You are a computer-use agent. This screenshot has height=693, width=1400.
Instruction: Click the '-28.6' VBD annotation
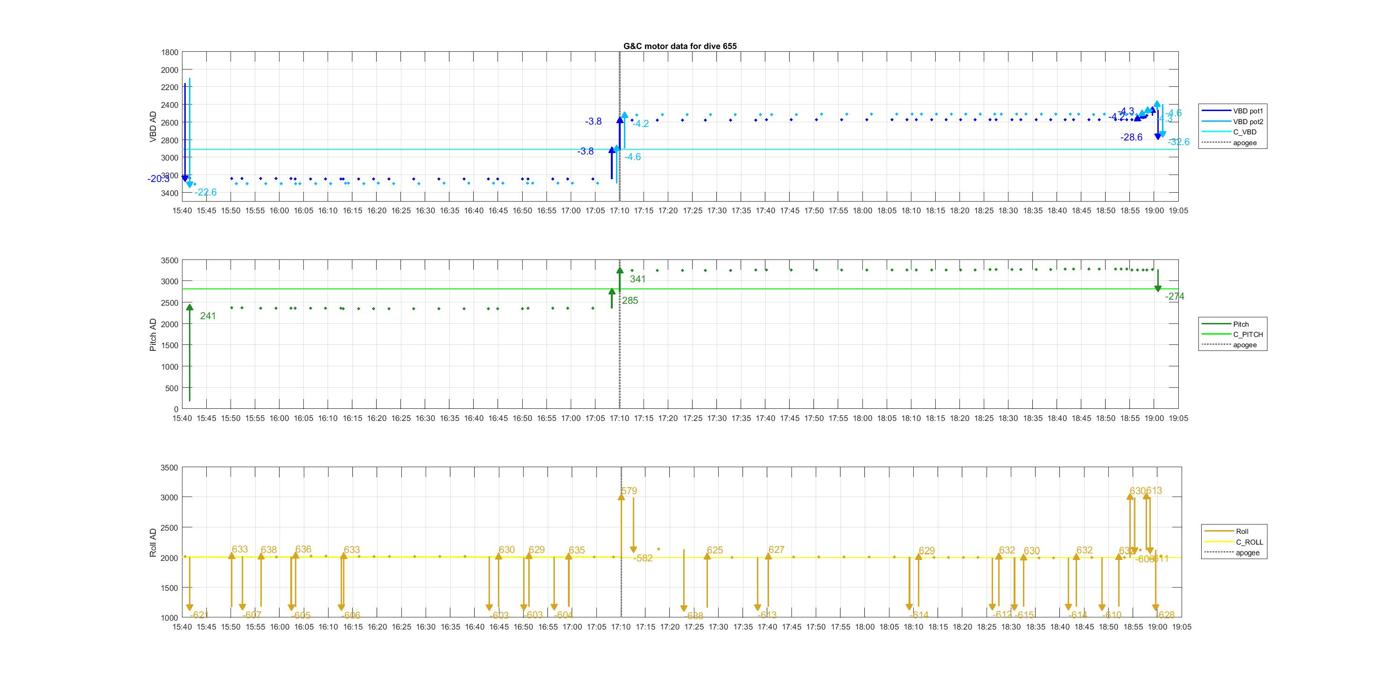click(1131, 137)
